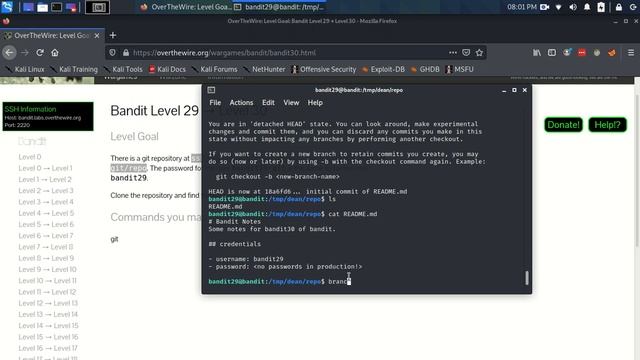Launch terminal from the top panel icon

click(x=57, y=7)
